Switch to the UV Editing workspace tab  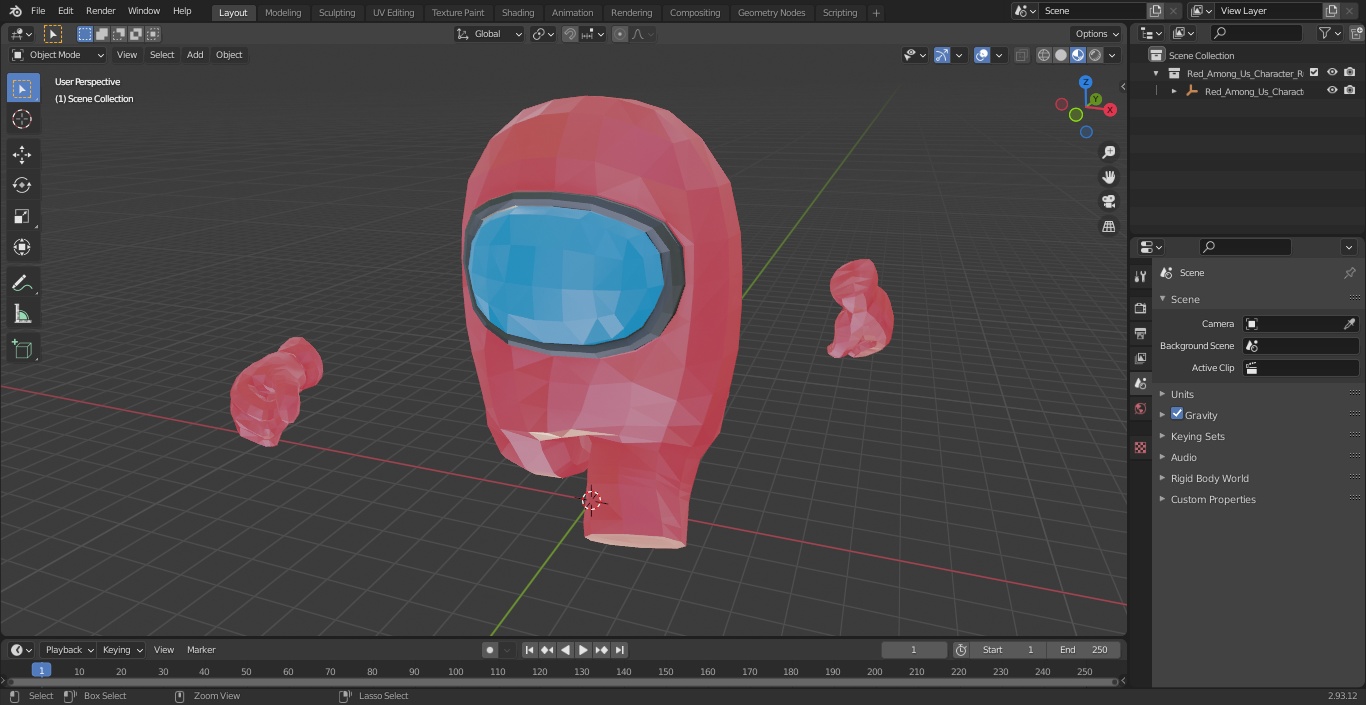pos(393,13)
